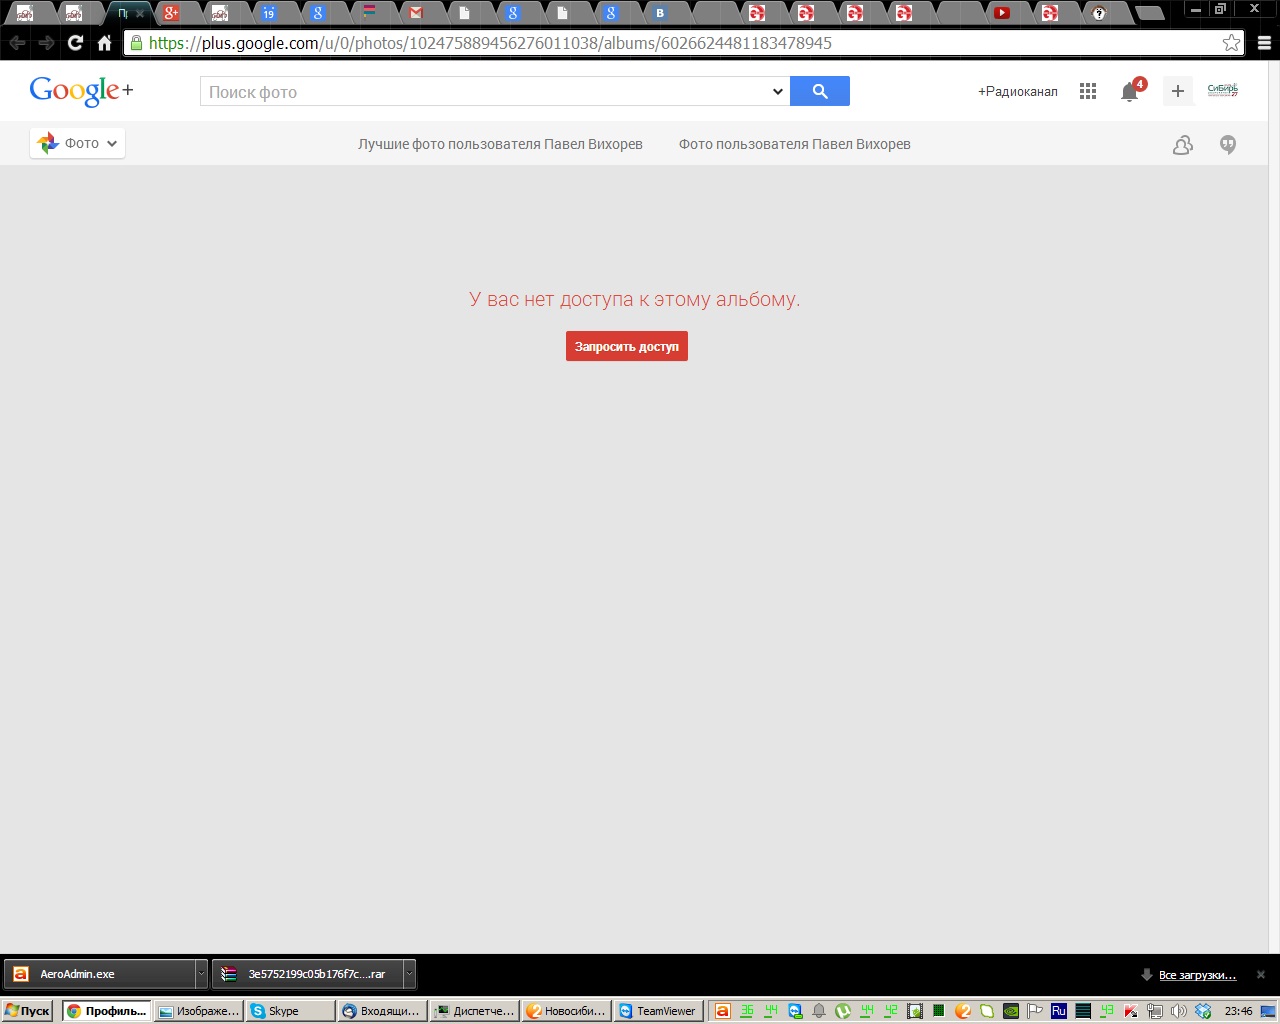Open the +Радиоканал profile link
The image size is (1280, 1024).
click(x=1017, y=92)
